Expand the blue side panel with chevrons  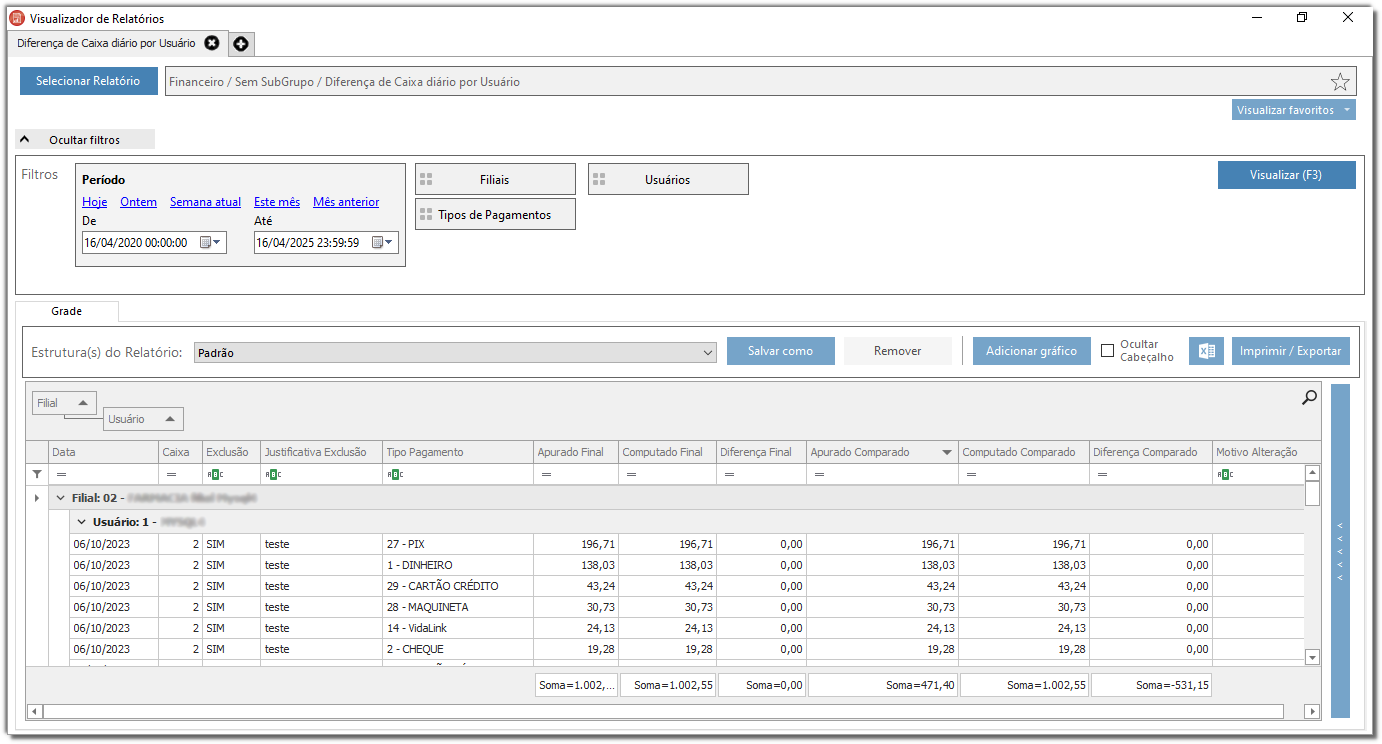point(1340,551)
